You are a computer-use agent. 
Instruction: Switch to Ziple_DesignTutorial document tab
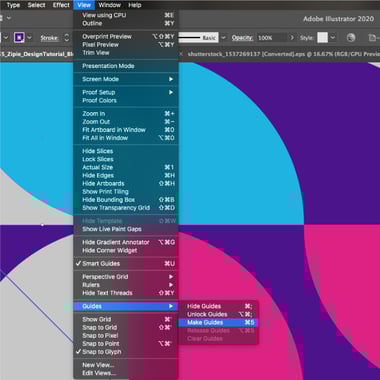tap(37, 54)
